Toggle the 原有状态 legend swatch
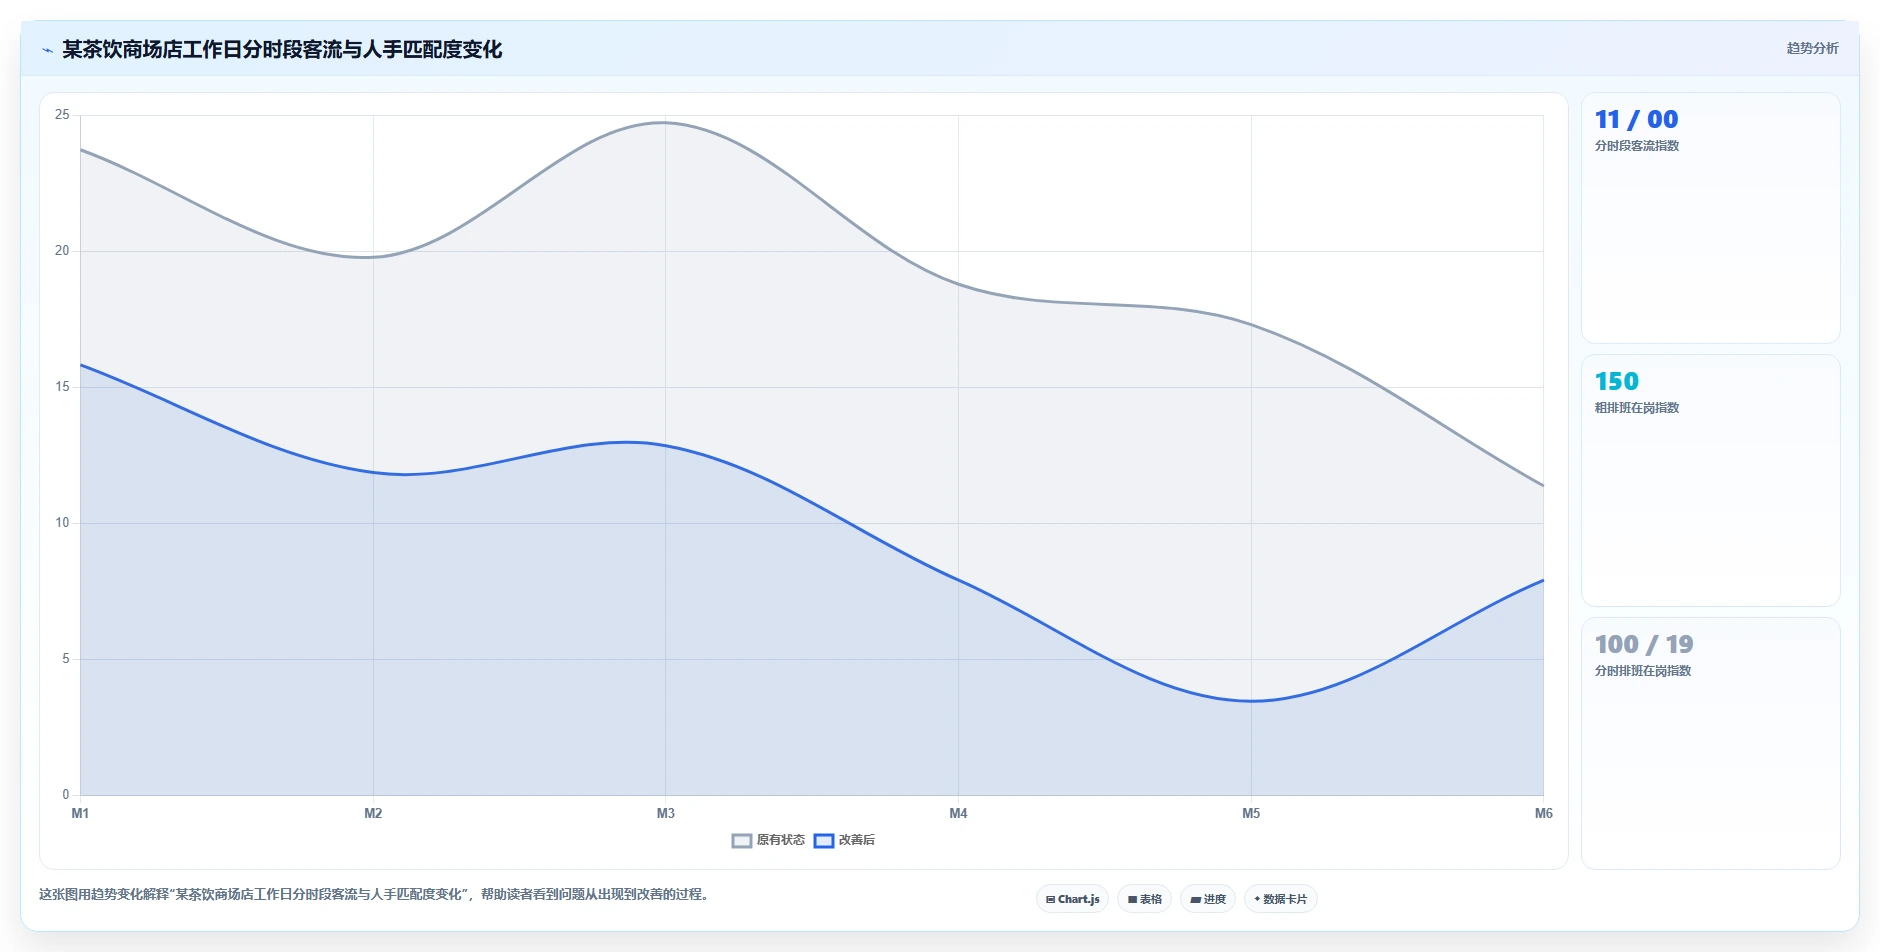 (742, 840)
